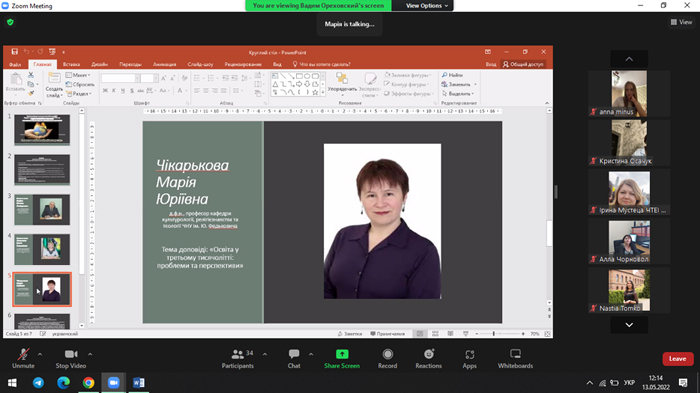700x393 pixels.
Task: Click the Record meeting icon
Action: 388,354
